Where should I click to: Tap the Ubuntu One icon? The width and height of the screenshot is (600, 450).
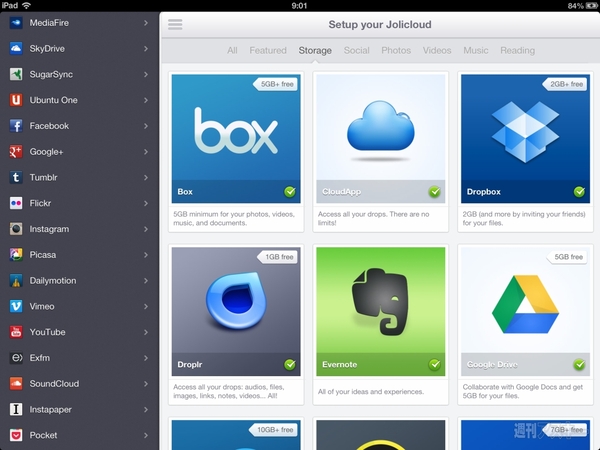pyautogui.click(x=16, y=100)
